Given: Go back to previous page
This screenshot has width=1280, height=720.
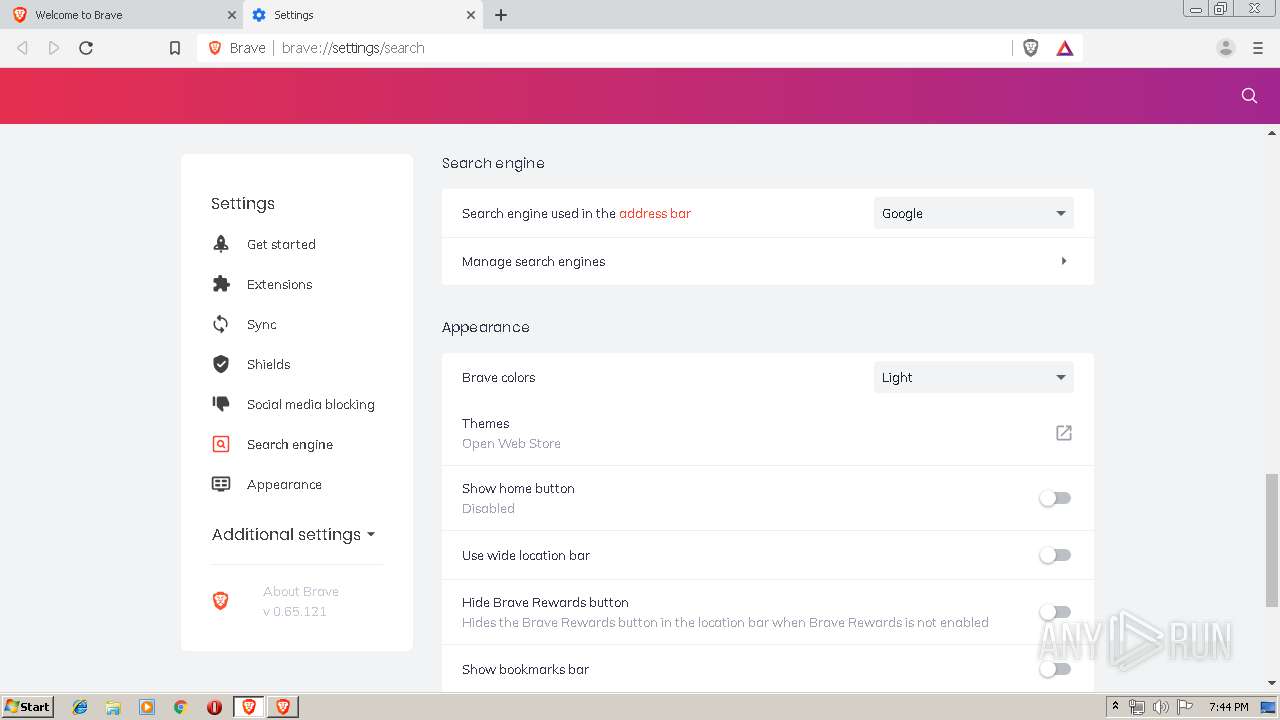Looking at the screenshot, I should click(x=22, y=47).
